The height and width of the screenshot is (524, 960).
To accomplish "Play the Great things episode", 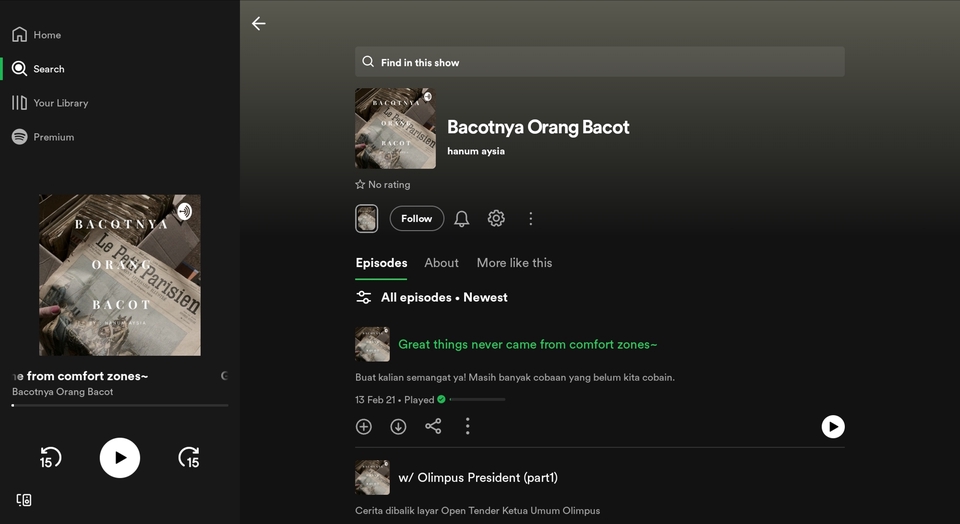I will (x=833, y=427).
